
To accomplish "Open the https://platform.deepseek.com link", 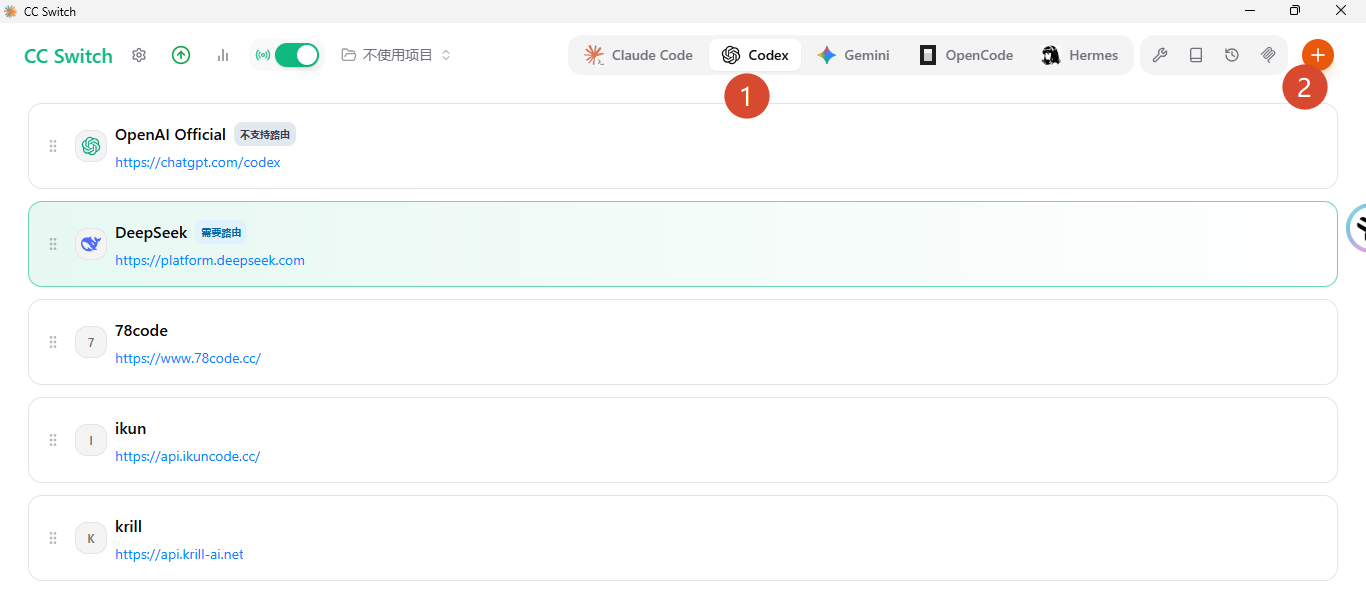I will pyautogui.click(x=210, y=260).
